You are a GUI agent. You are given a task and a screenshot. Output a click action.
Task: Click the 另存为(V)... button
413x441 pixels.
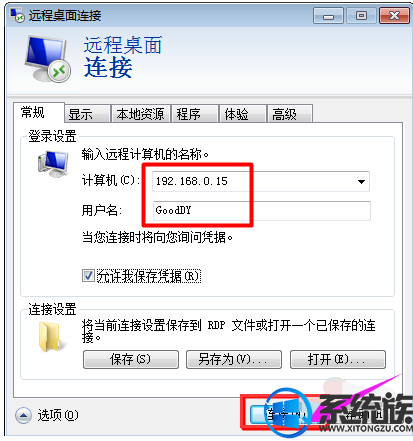pyautogui.click(x=234, y=359)
